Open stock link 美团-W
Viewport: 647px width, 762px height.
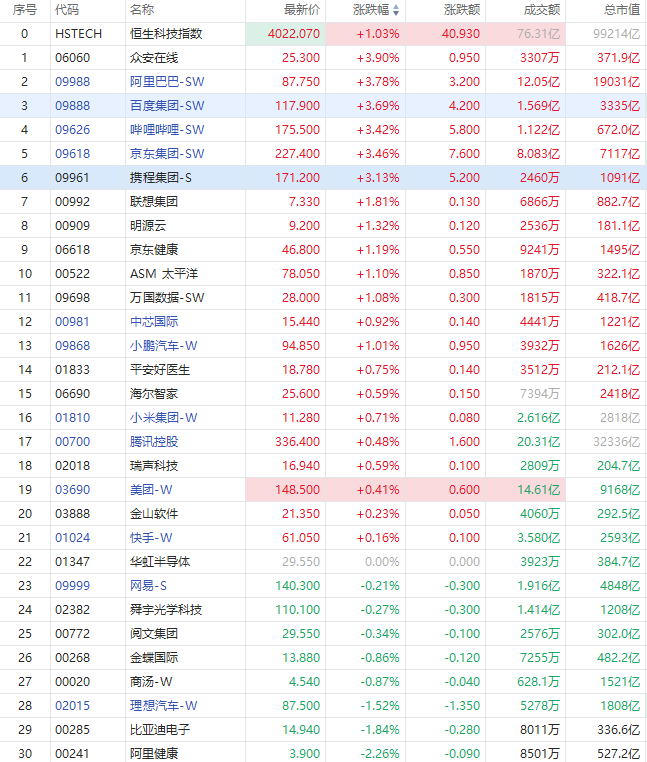[151, 490]
